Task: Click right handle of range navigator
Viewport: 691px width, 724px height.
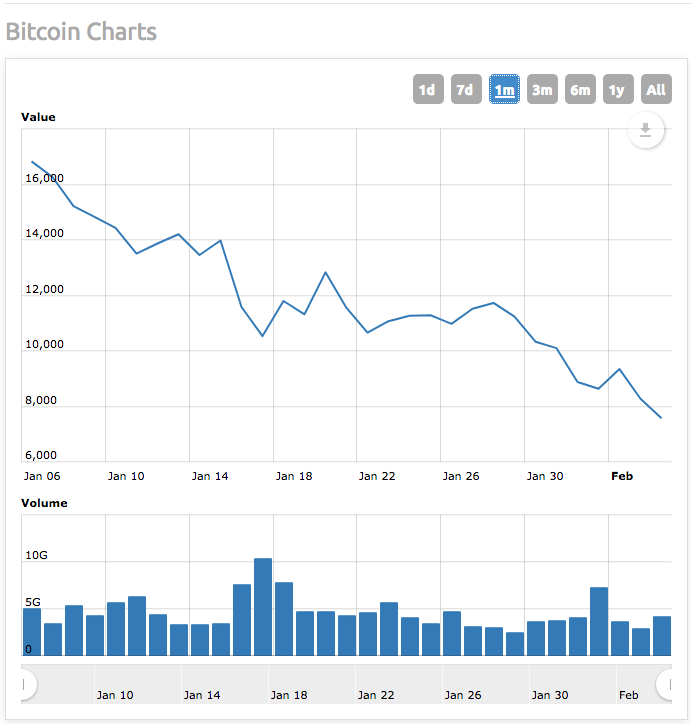Action: tap(667, 684)
